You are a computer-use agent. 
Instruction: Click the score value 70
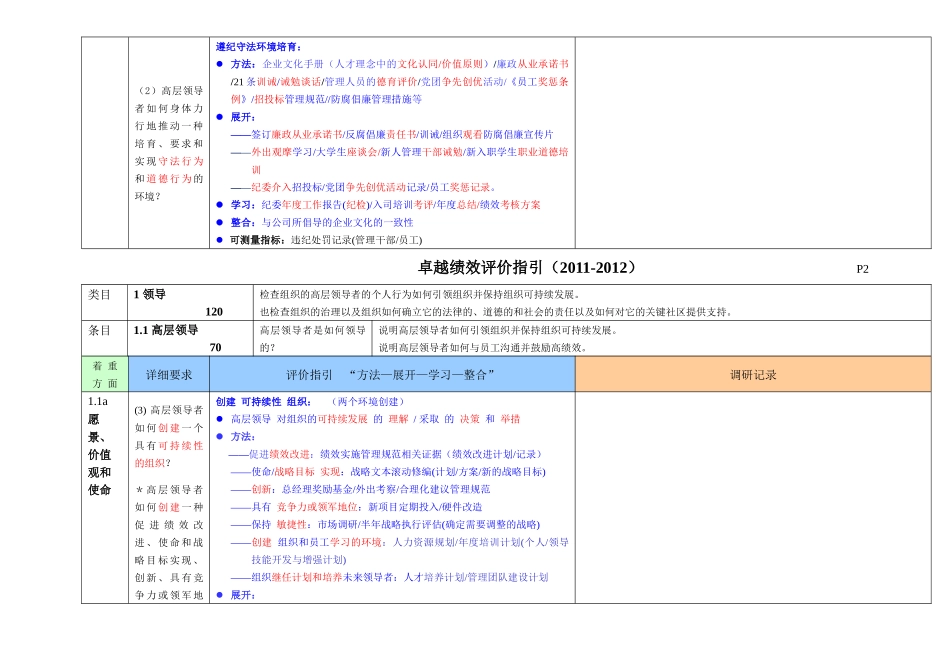[x=215, y=347]
